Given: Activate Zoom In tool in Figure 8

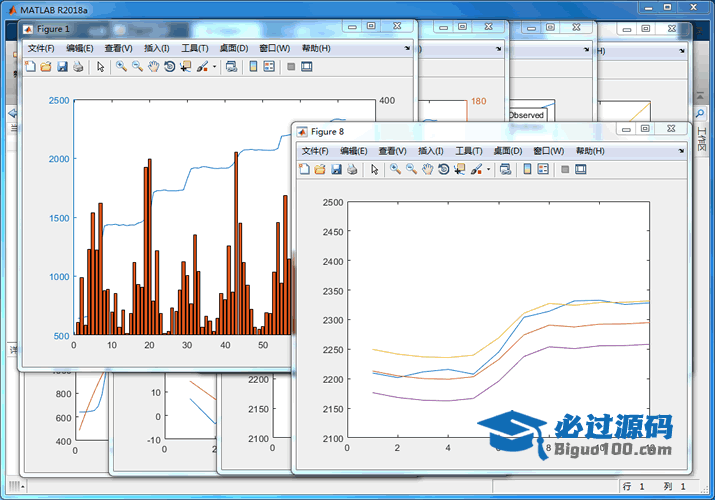Looking at the screenshot, I should 395,169.
